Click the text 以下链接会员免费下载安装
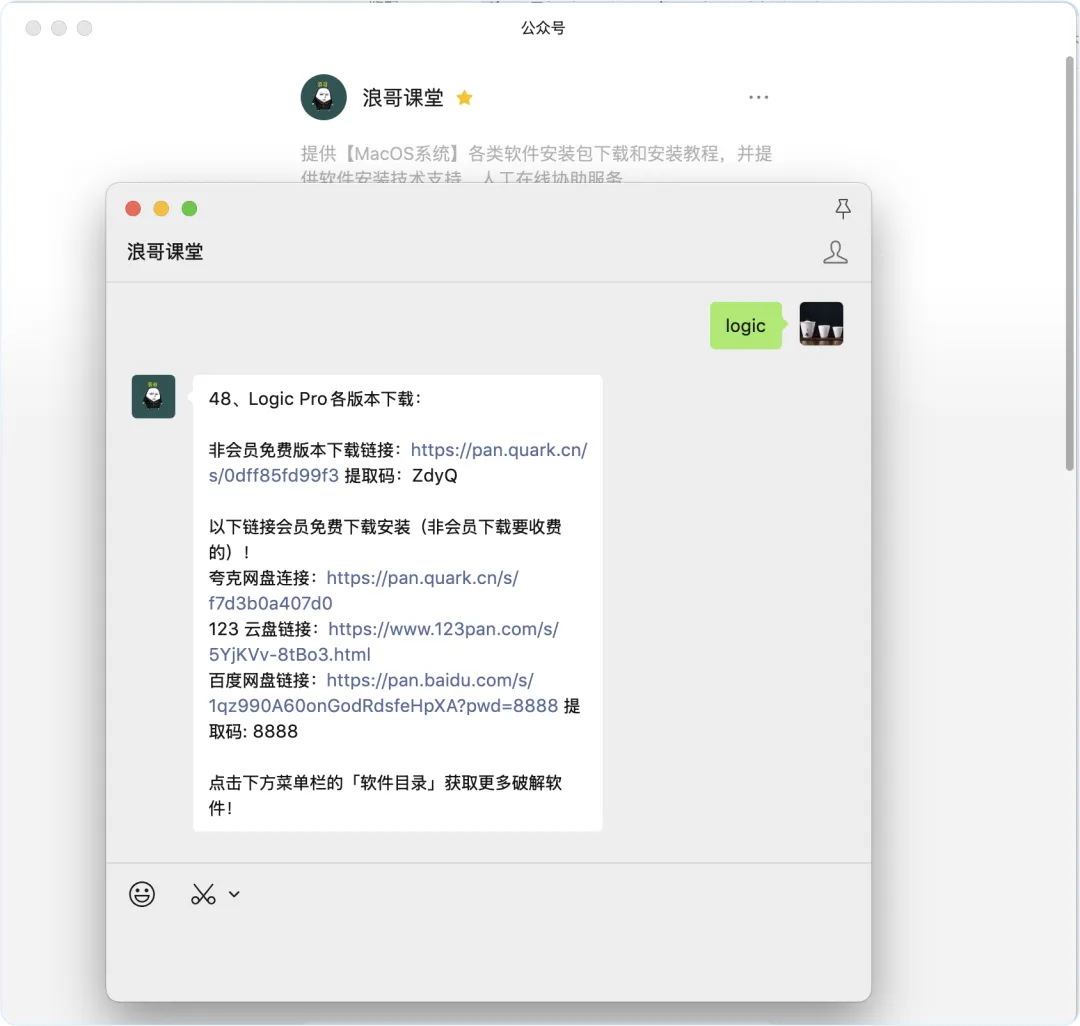The width and height of the screenshot is (1080, 1026). 309,527
